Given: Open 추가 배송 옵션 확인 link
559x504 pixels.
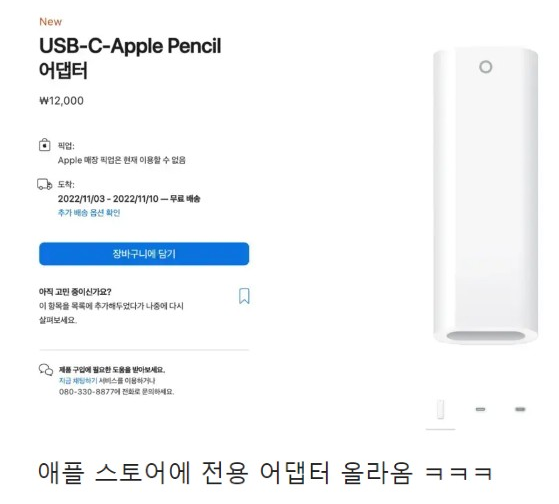Looking at the screenshot, I should pos(89,213).
